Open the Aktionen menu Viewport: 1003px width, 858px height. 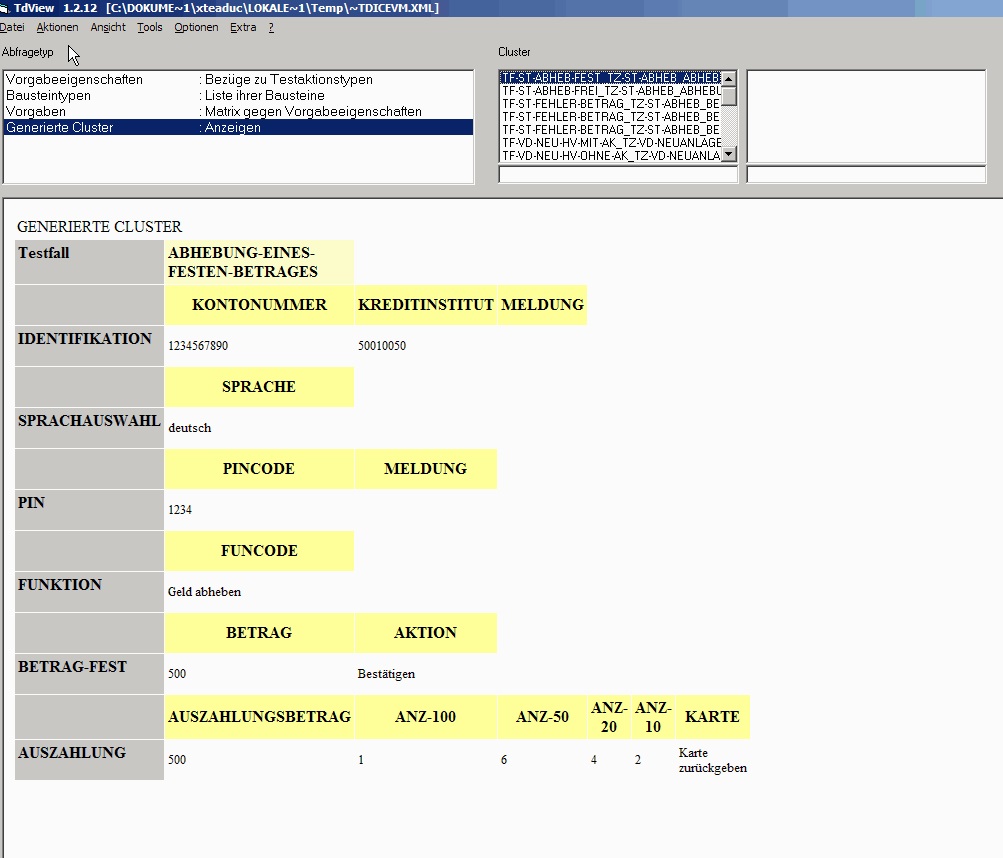point(57,28)
